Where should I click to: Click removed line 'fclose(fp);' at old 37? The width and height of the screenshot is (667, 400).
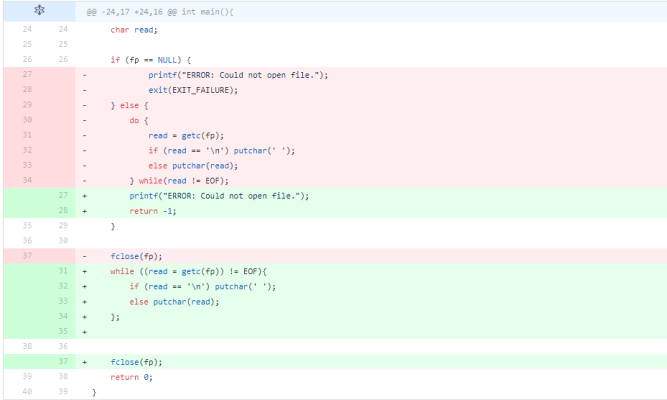click(136, 256)
